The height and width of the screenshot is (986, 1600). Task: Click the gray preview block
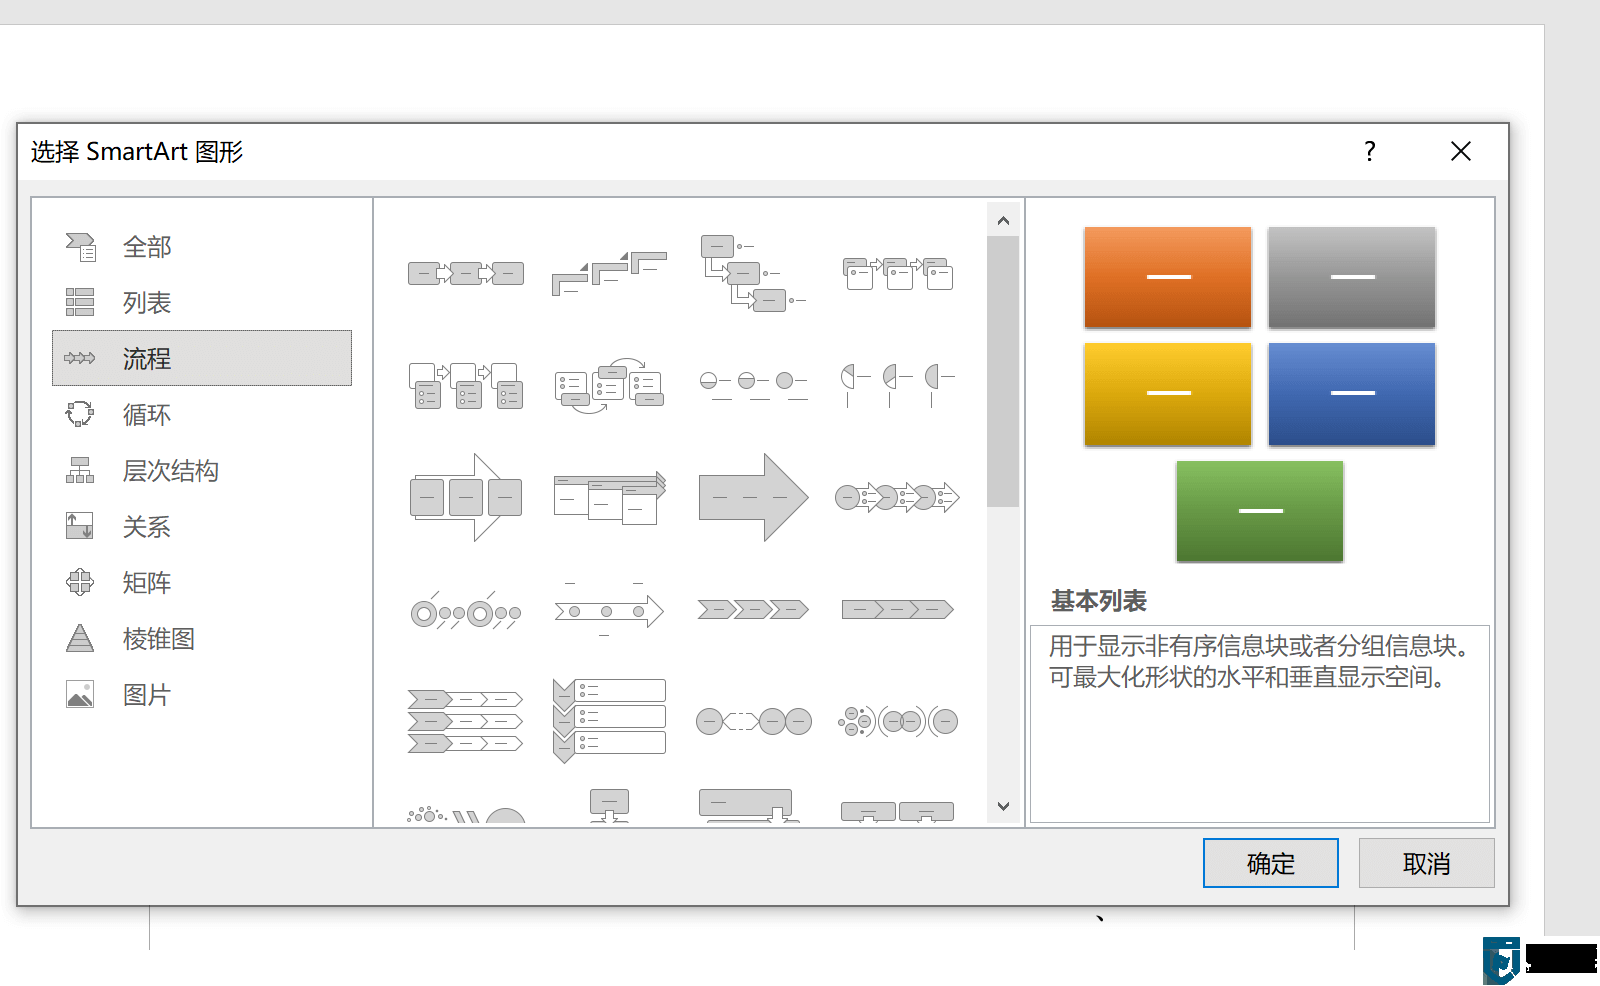pyautogui.click(x=1352, y=277)
